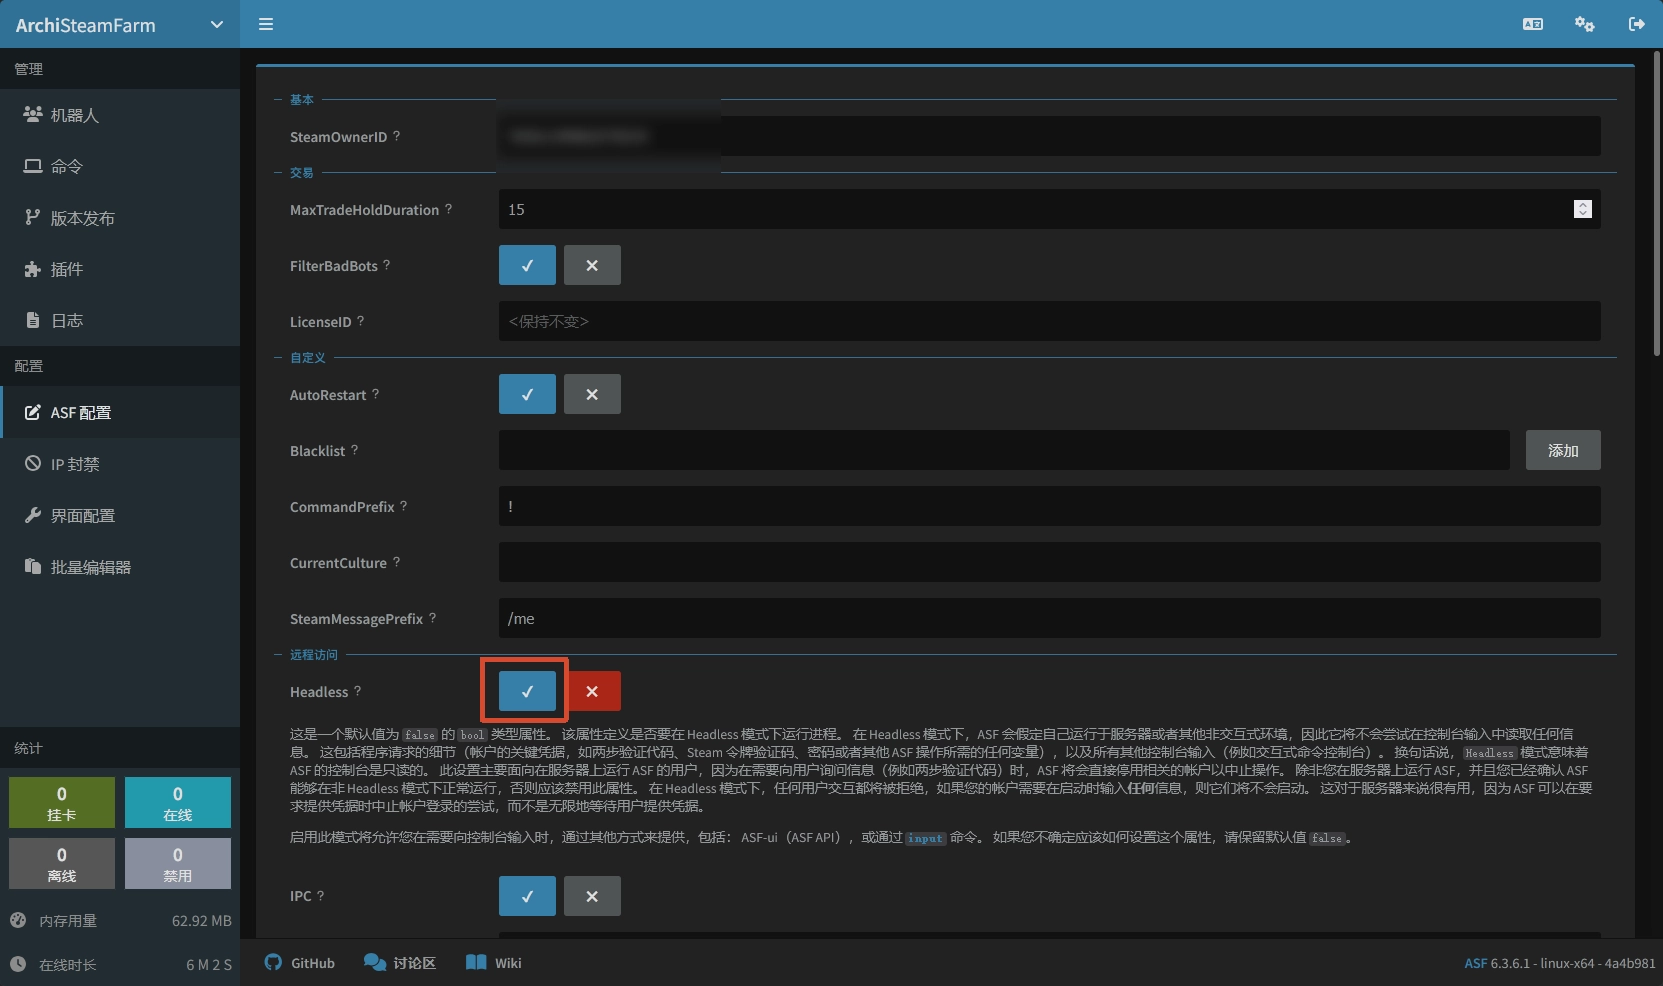
Task: Click the 内存用量 memory usage value
Action: [x=202, y=920]
